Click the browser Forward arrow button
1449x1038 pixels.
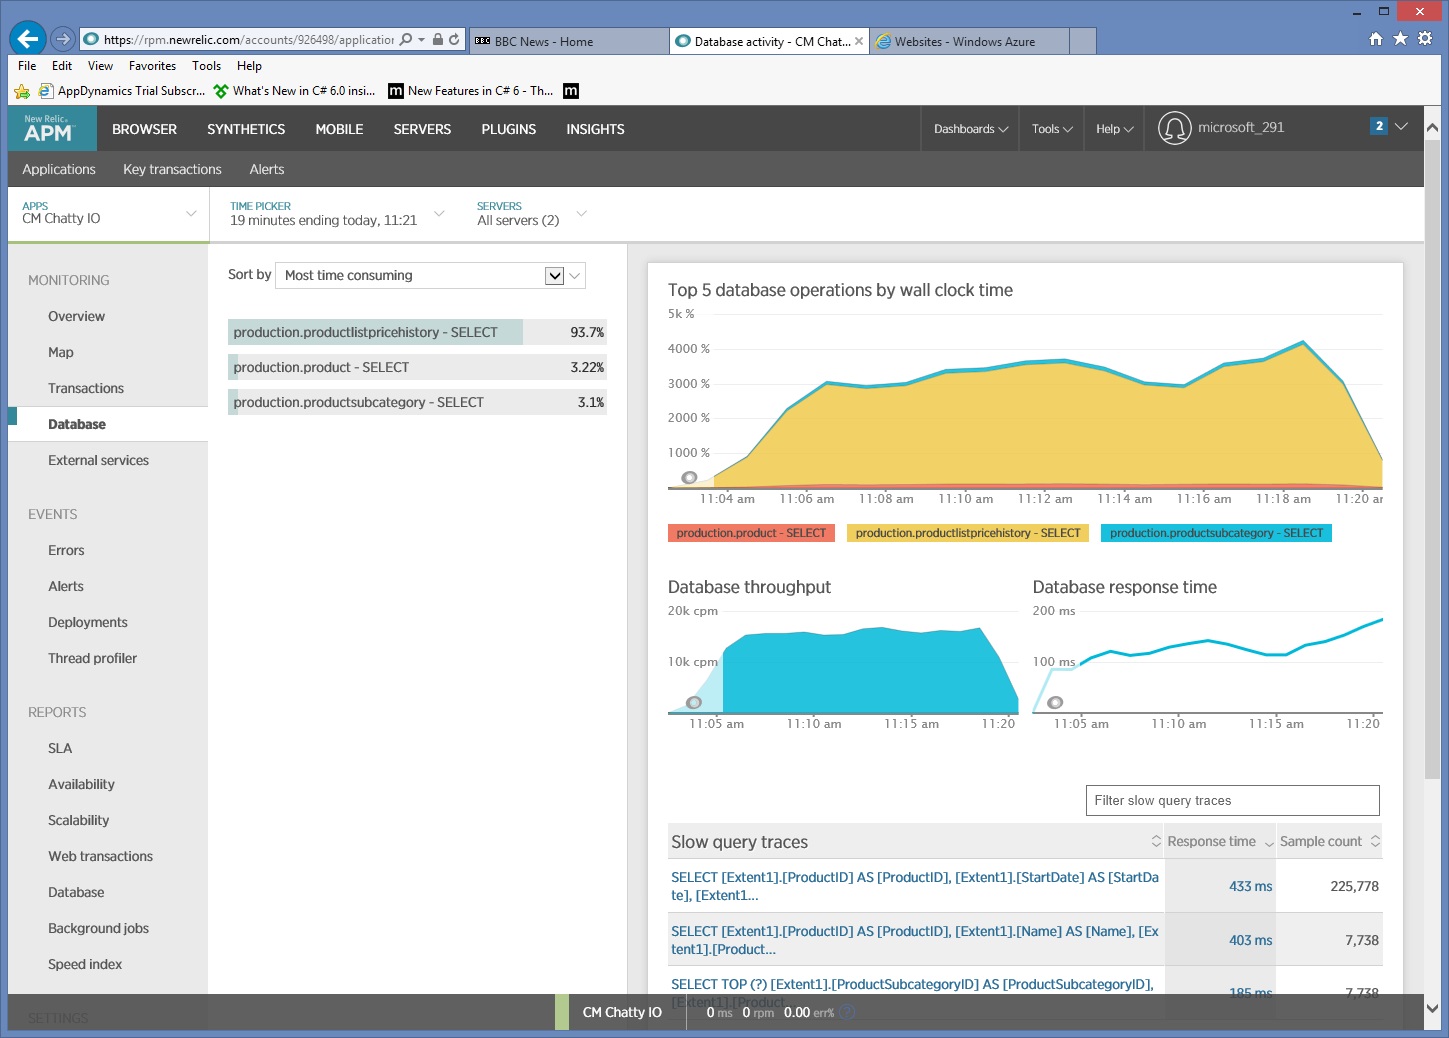[63, 39]
